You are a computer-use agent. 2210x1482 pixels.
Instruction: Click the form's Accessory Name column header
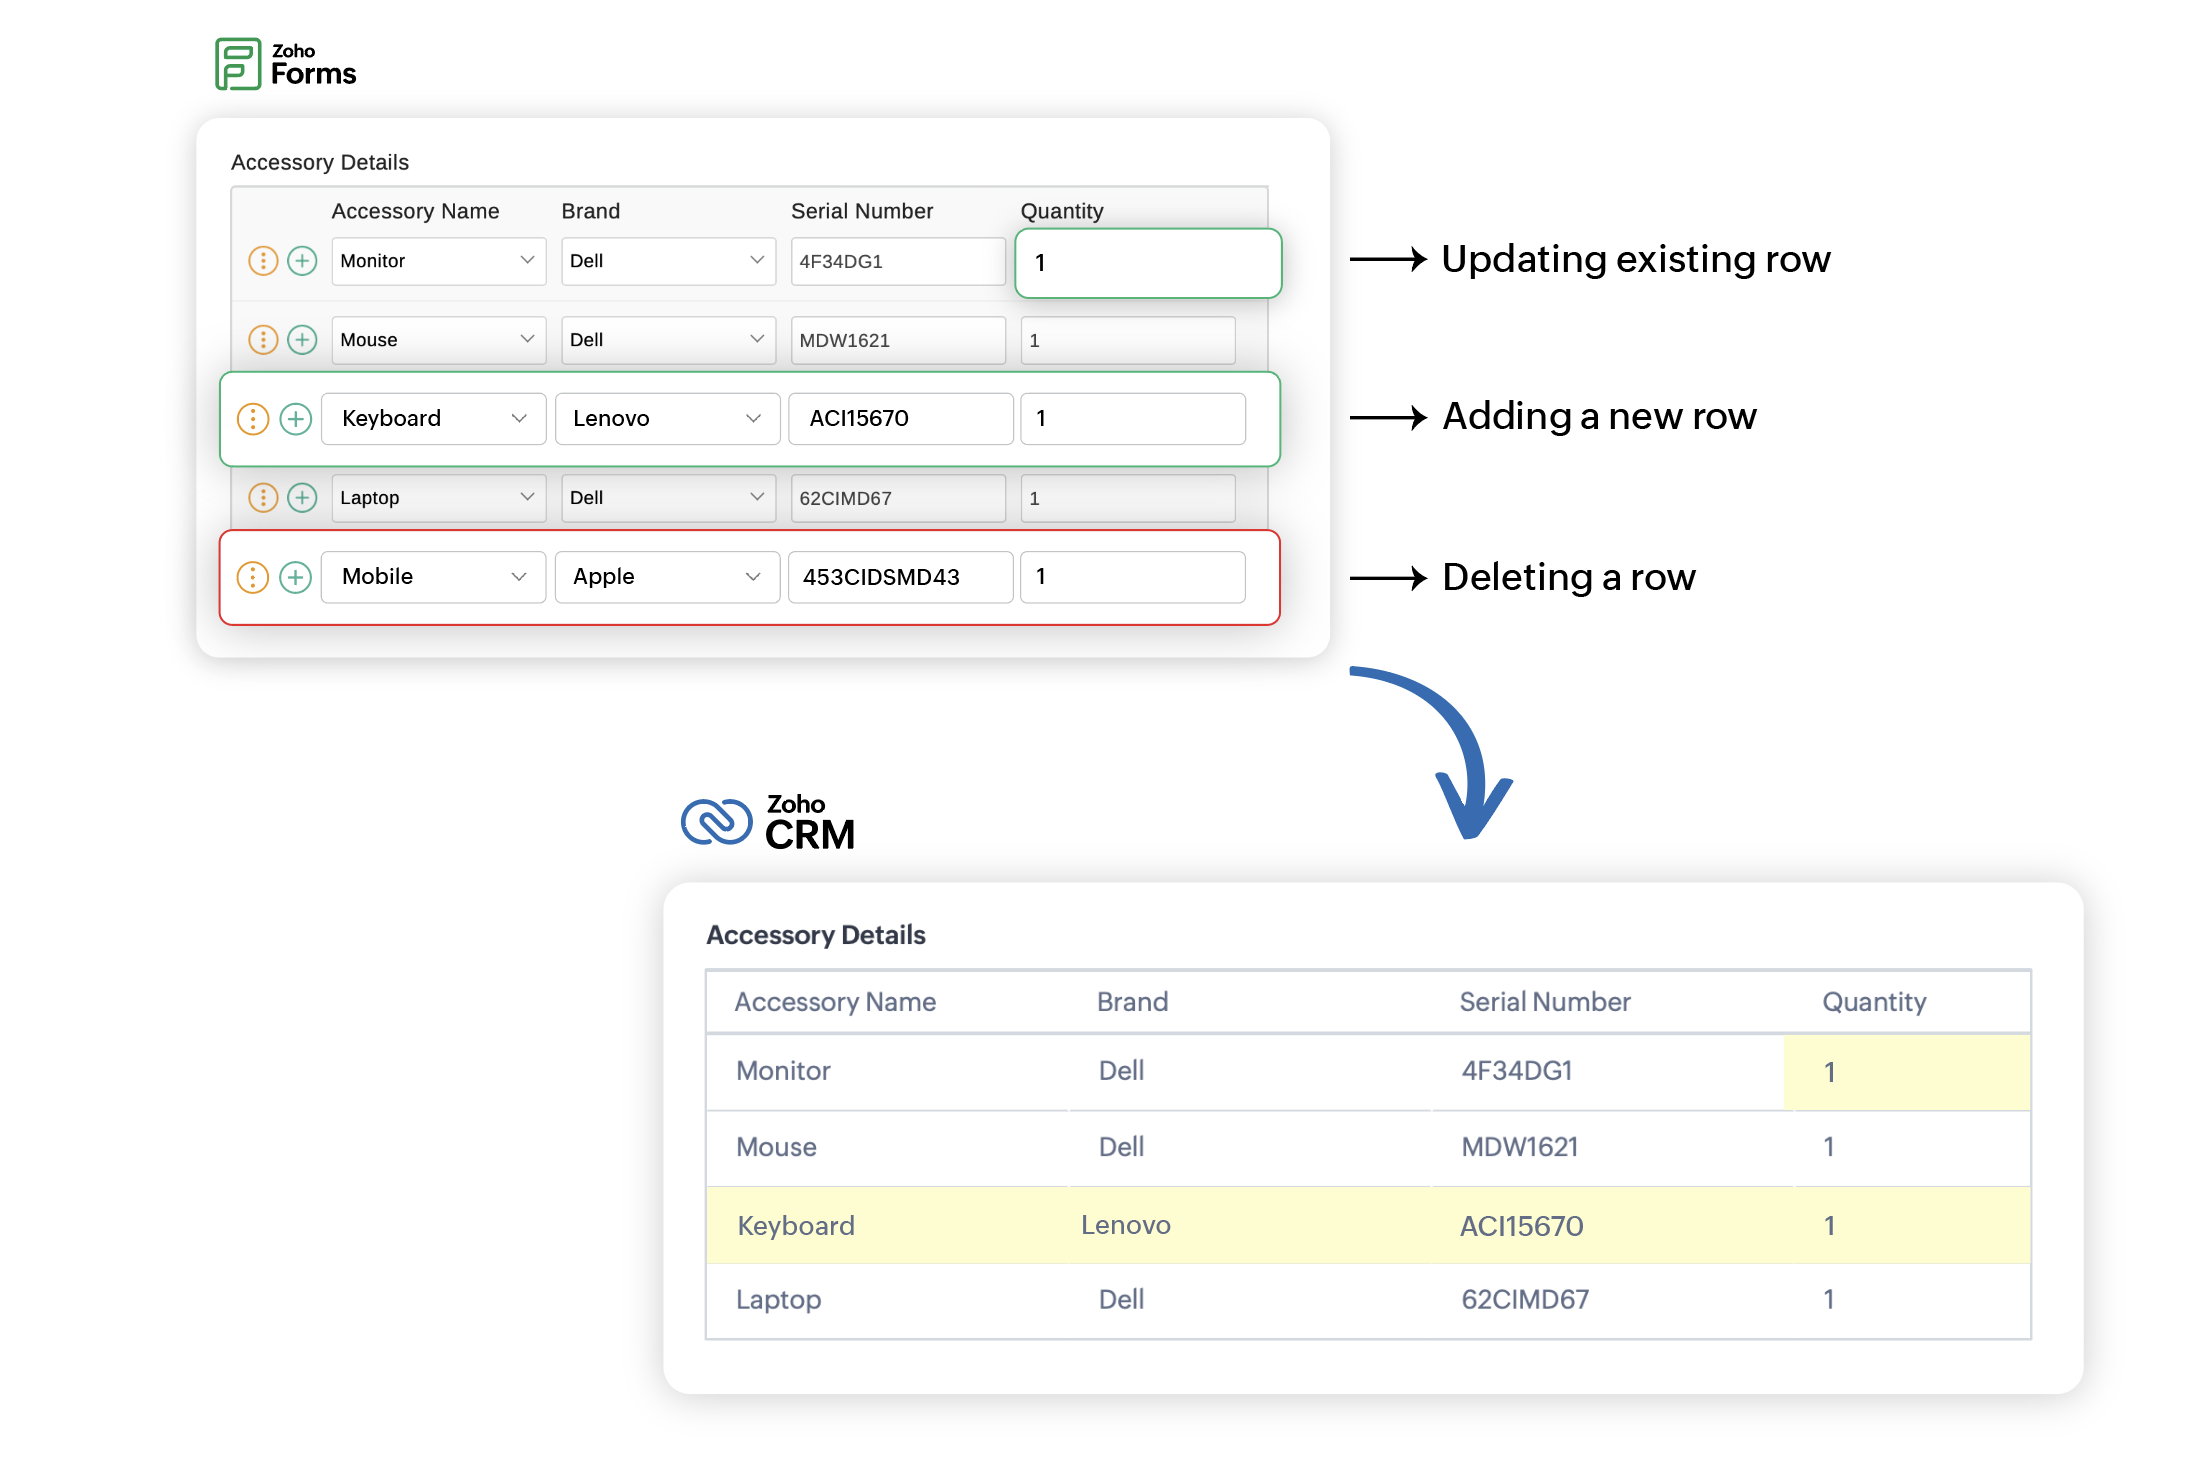coord(415,211)
